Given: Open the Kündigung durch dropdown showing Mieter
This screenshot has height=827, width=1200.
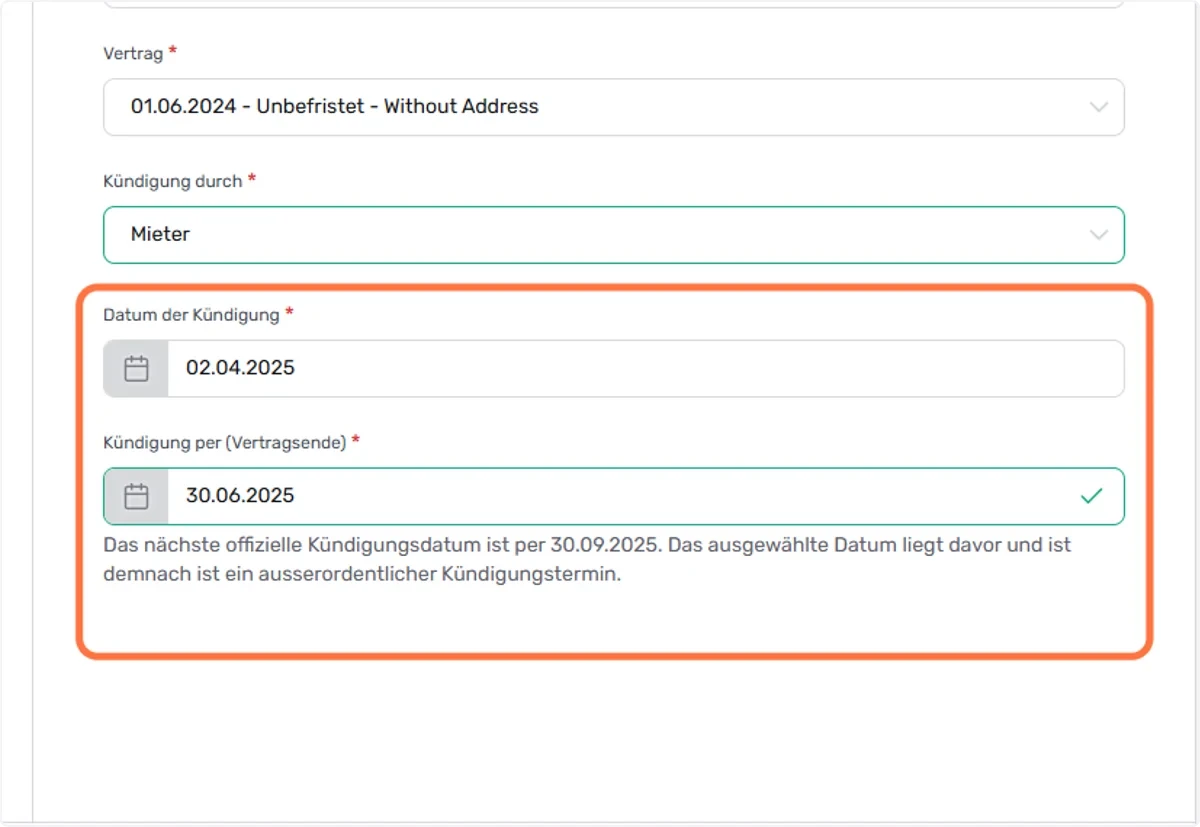Looking at the screenshot, I should [614, 235].
